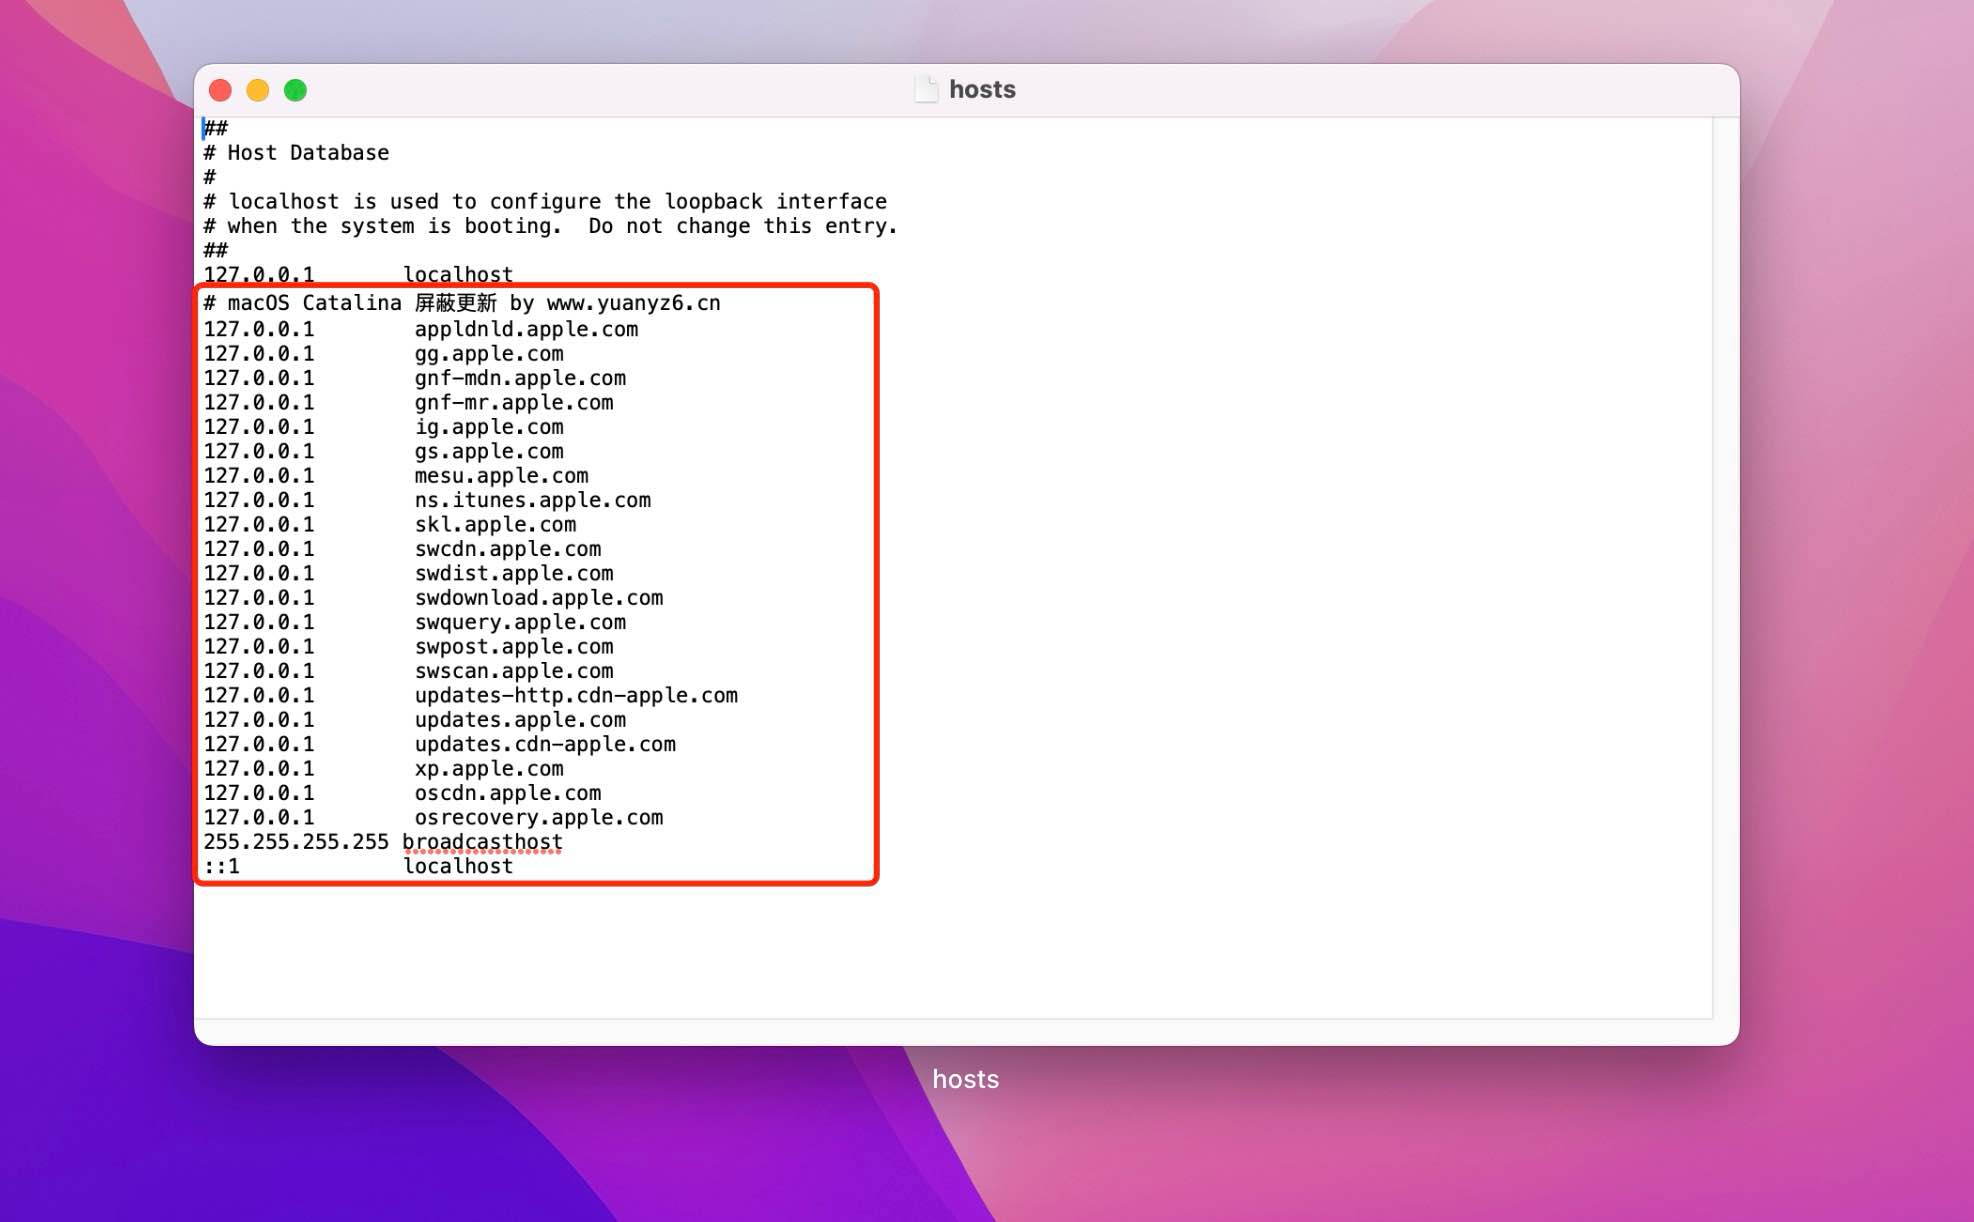Click the red close traffic light button

click(x=221, y=90)
